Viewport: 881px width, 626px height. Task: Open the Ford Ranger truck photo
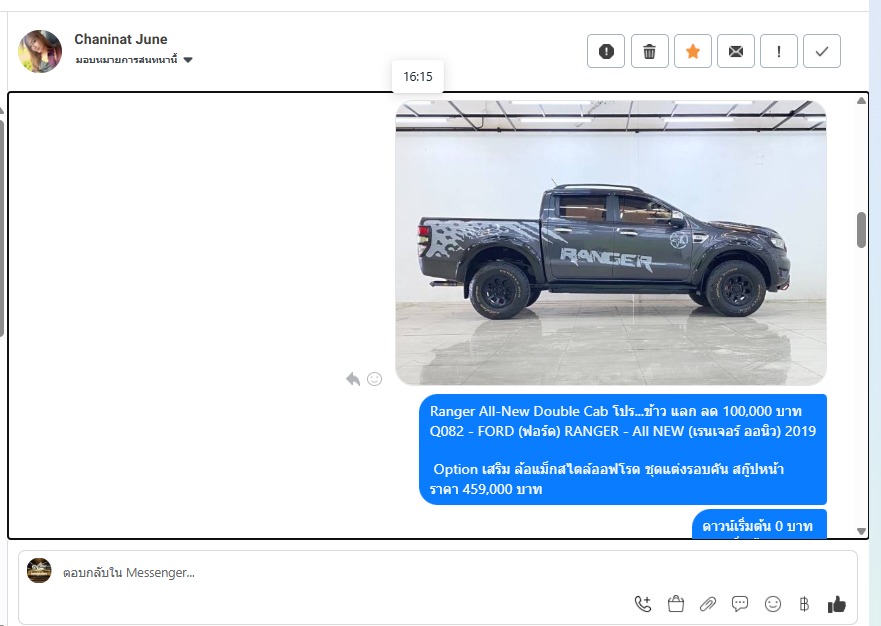point(611,243)
